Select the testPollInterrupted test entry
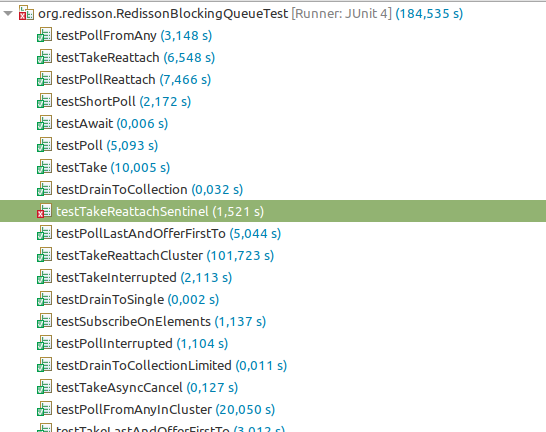The width and height of the screenshot is (546, 432). (142, 344)
